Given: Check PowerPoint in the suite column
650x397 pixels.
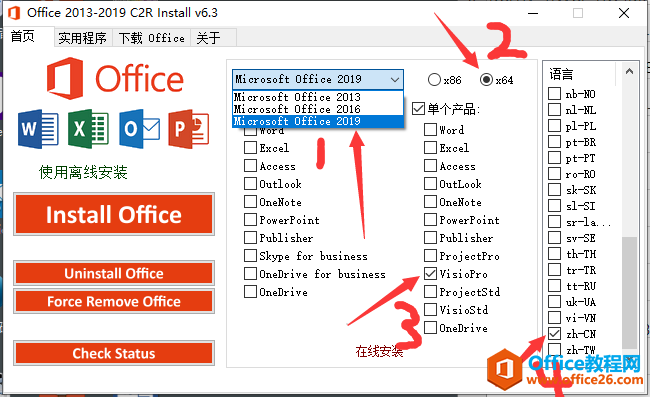Looking at the screenshot, I should [250, 220].
